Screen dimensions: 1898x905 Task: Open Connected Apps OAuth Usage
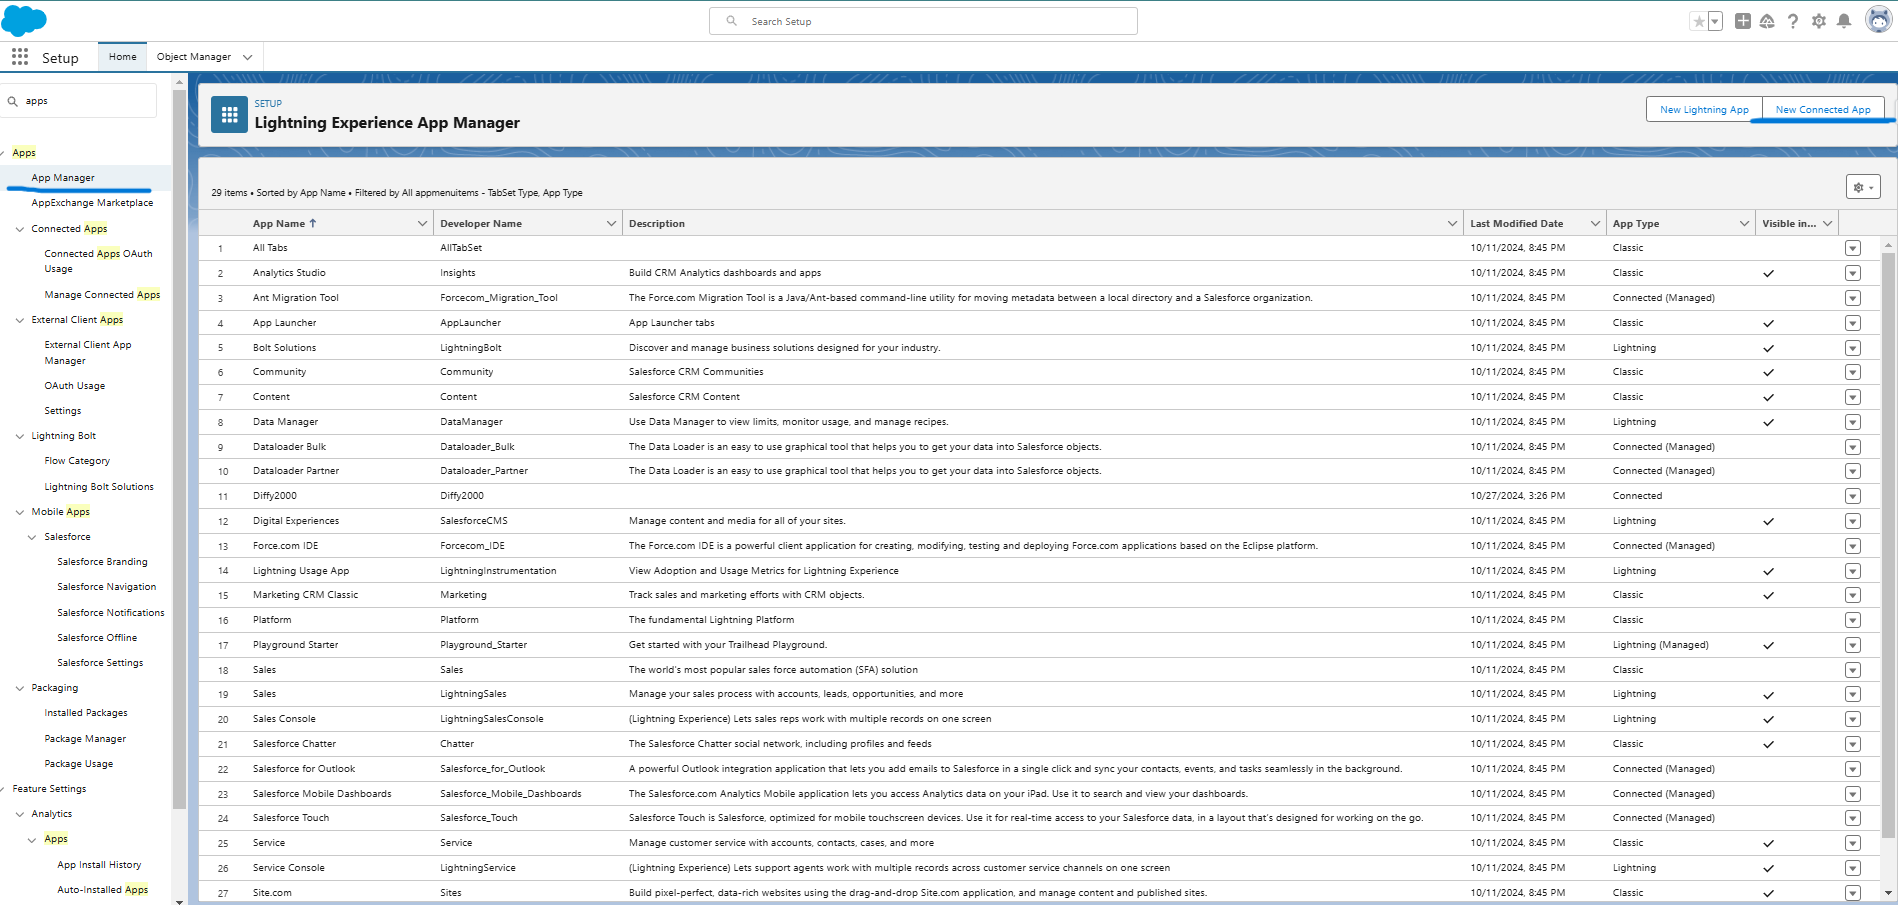tap(98, 261)
